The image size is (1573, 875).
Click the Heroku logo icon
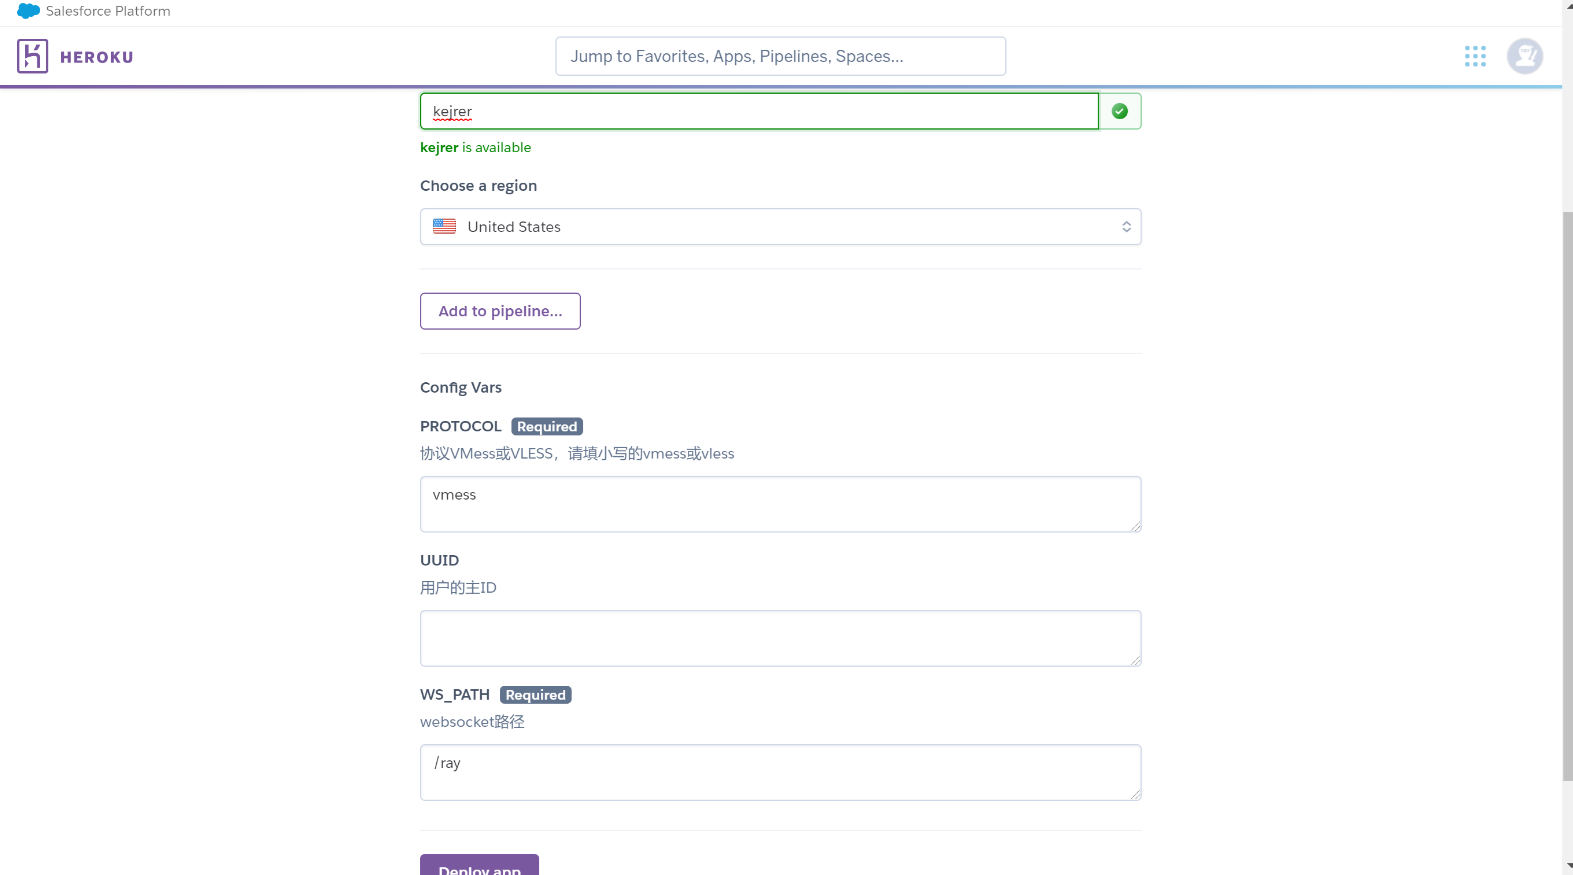coord(32,56)
